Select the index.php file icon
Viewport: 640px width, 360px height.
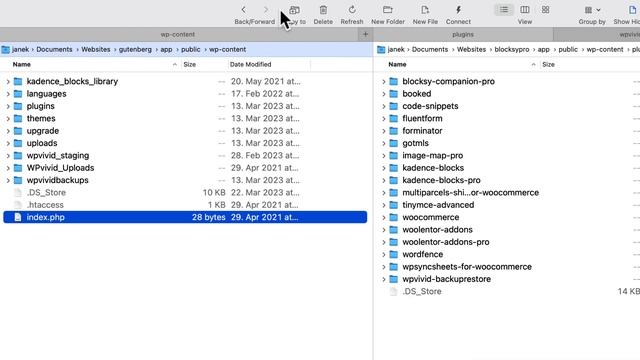(x=18, y=217)
